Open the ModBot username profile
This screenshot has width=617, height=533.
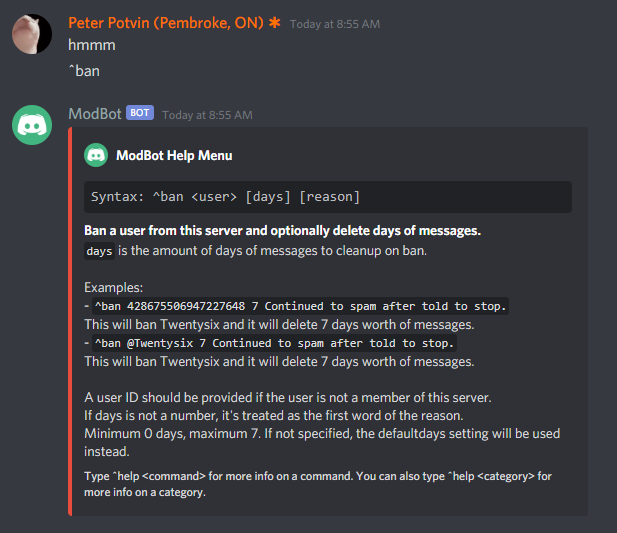[95, 114]
